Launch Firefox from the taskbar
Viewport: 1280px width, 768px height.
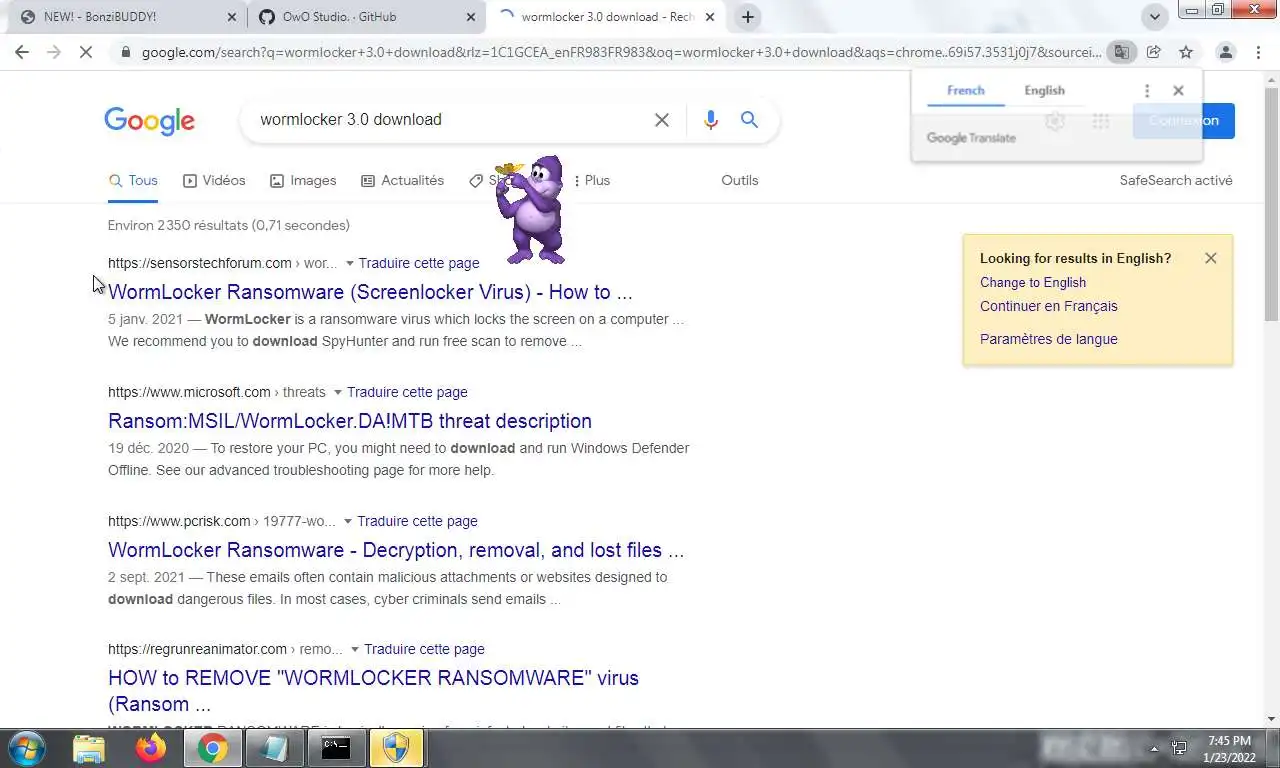pyautogui.click(x=151, y=748)
